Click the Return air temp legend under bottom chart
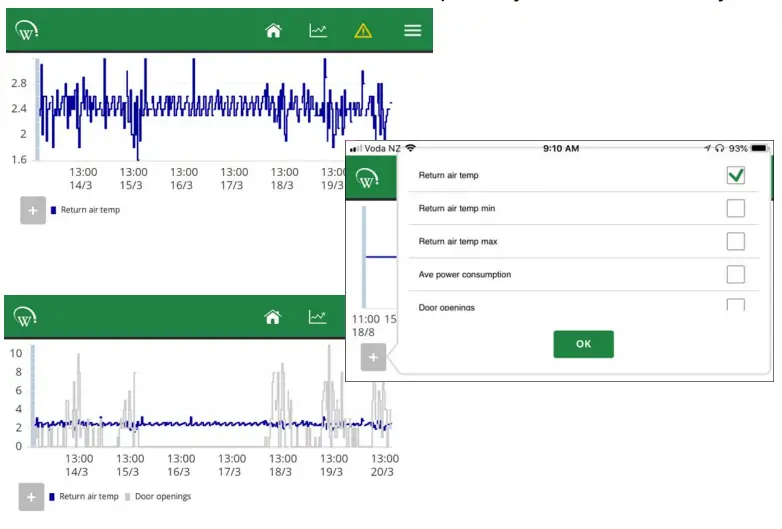This screenshot has height=529, width=782. pyautogui.click(x=84, y=497)
